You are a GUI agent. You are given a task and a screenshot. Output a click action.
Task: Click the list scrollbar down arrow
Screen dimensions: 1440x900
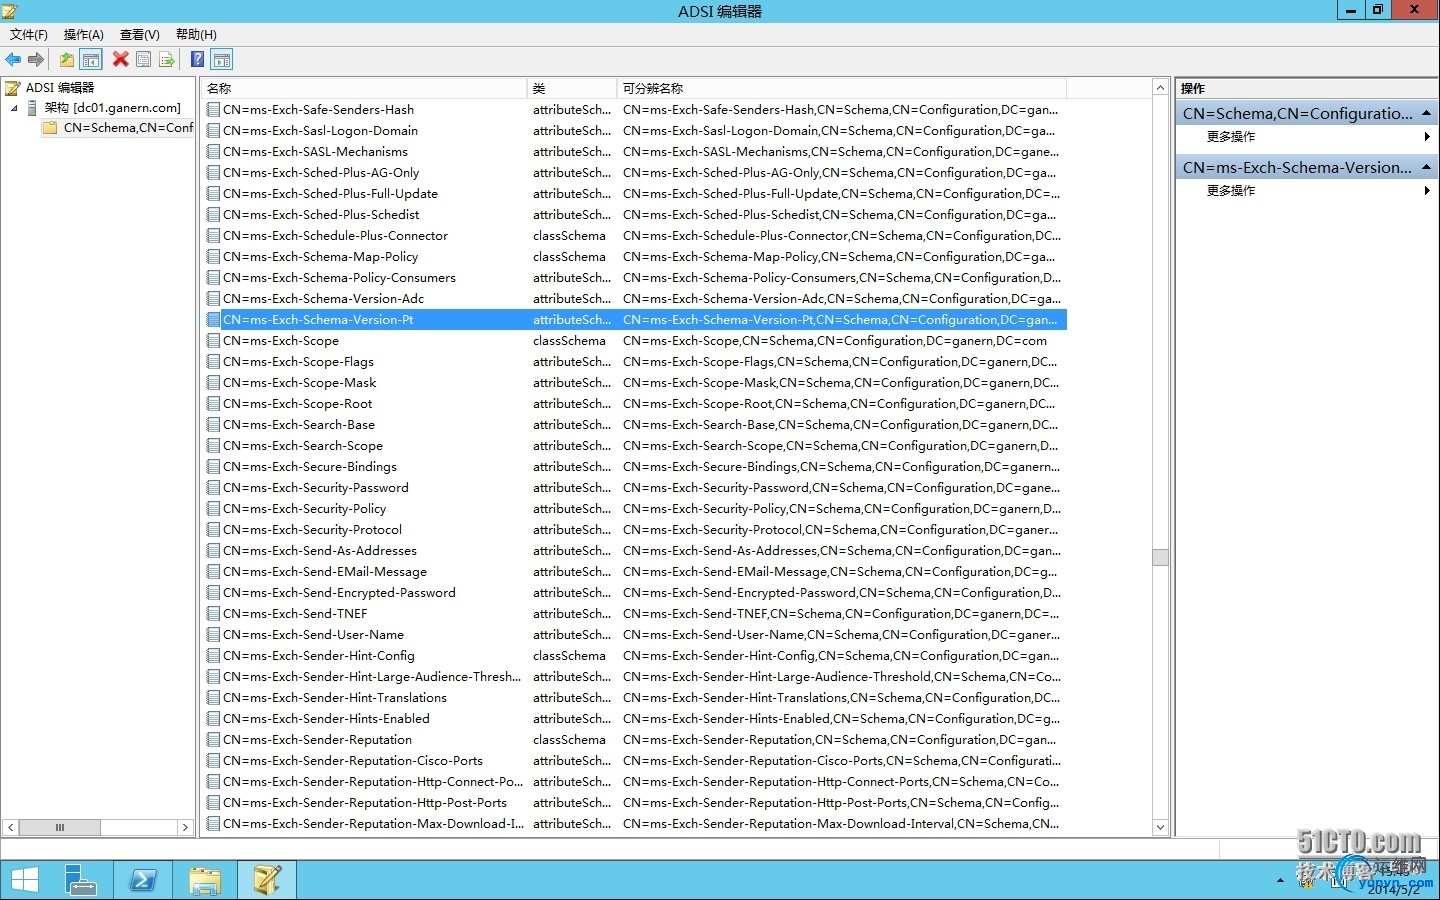[x=1160, y=827]
